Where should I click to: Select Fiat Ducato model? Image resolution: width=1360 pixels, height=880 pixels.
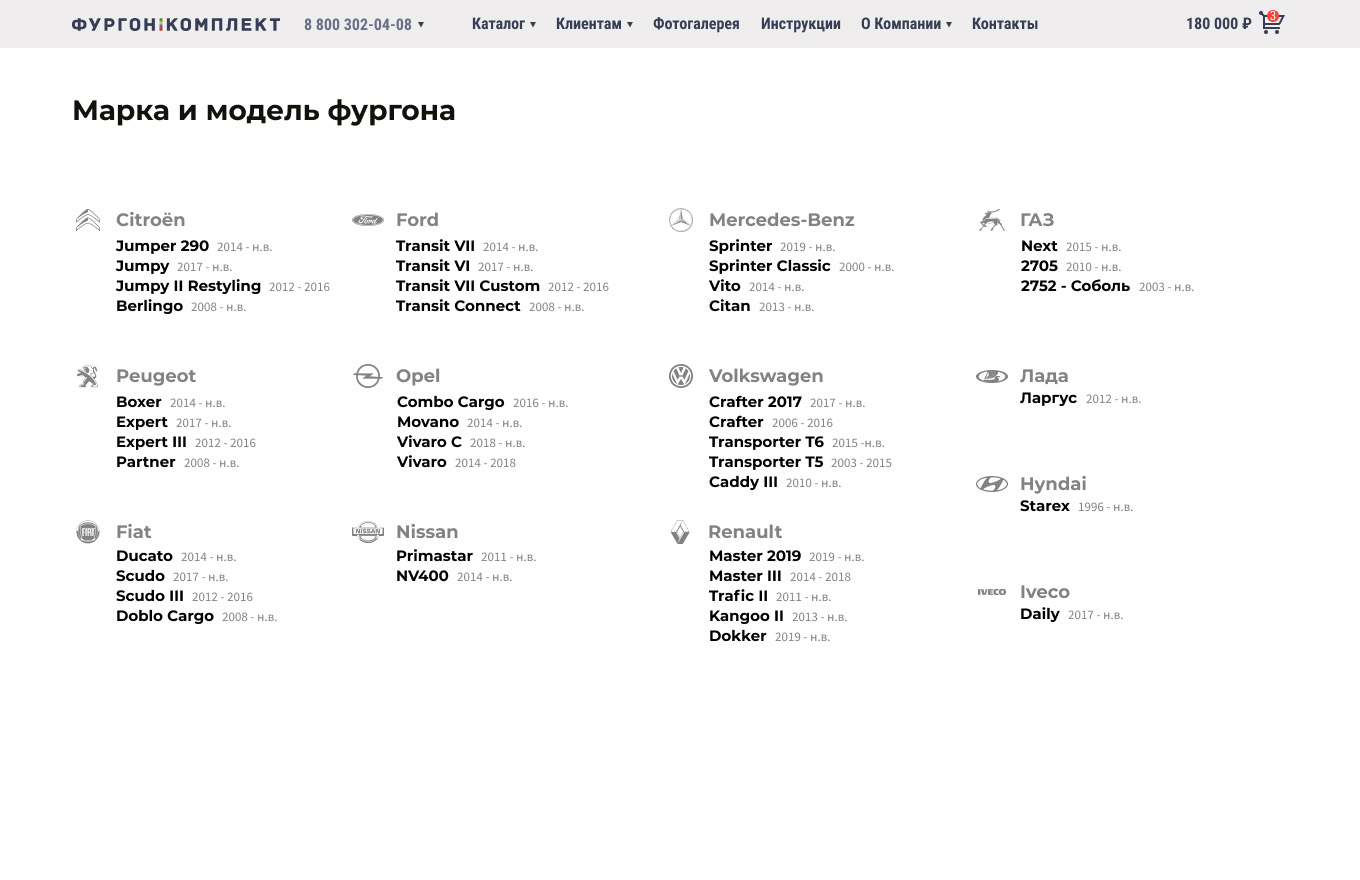click(144, 556)
